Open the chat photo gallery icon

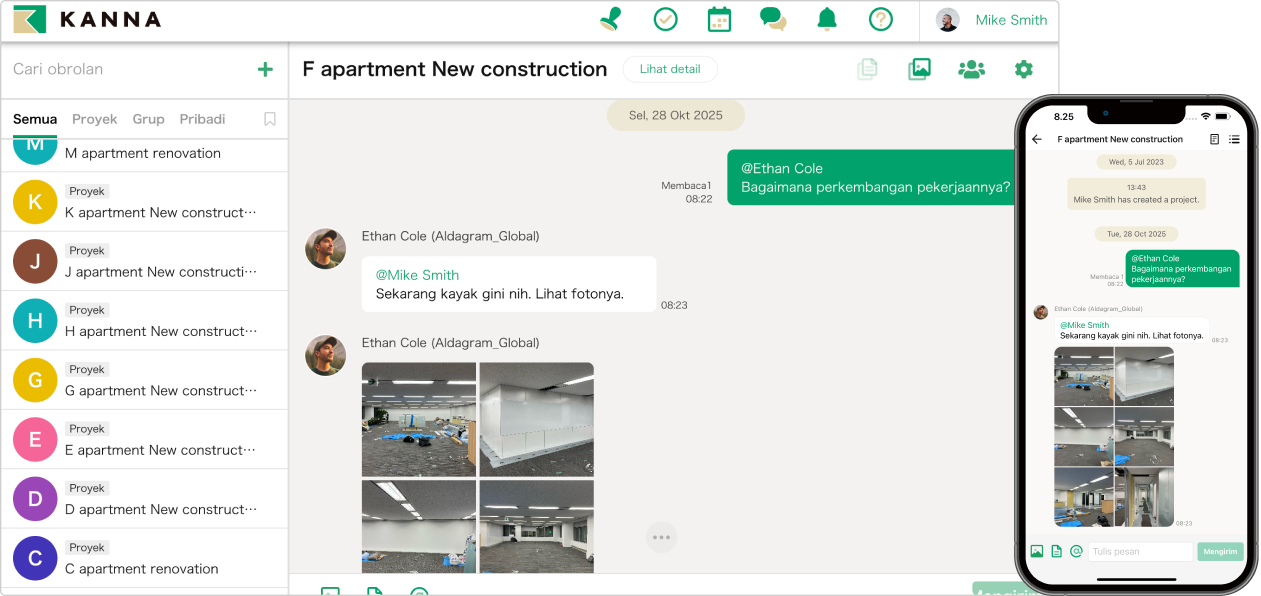pos(919,69)
